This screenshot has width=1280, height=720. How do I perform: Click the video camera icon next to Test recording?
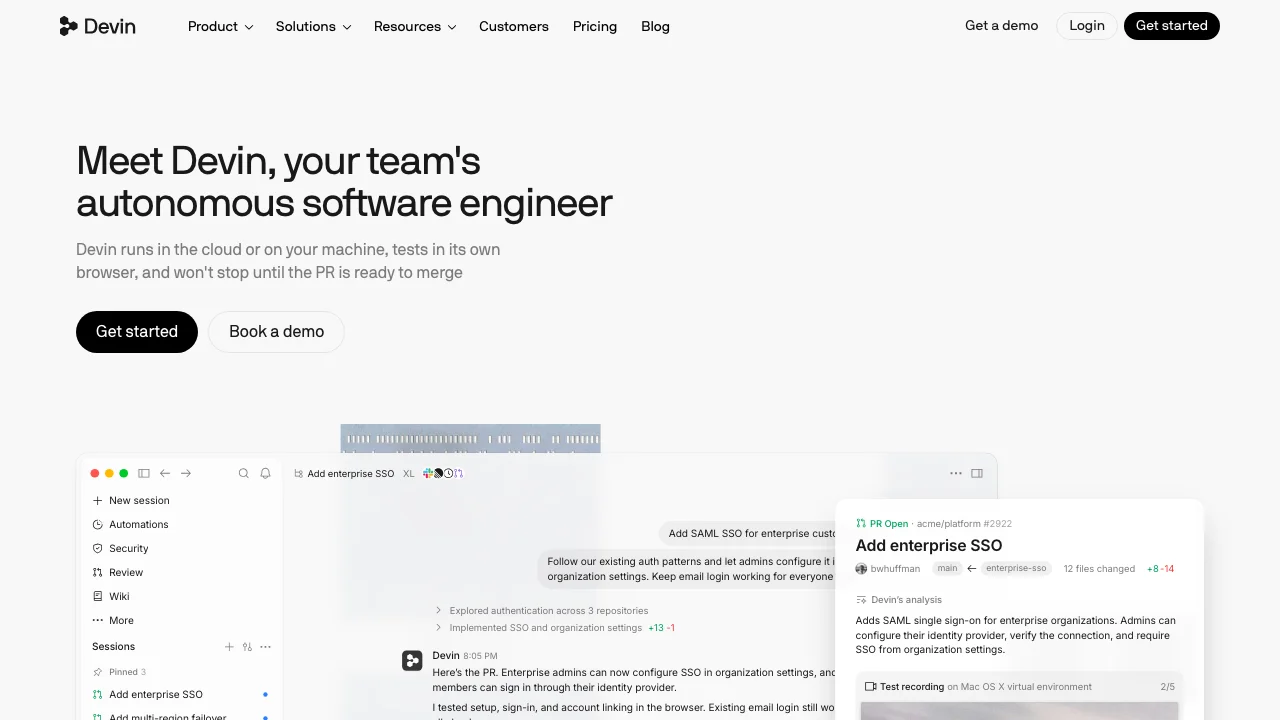tap(870, 687)
